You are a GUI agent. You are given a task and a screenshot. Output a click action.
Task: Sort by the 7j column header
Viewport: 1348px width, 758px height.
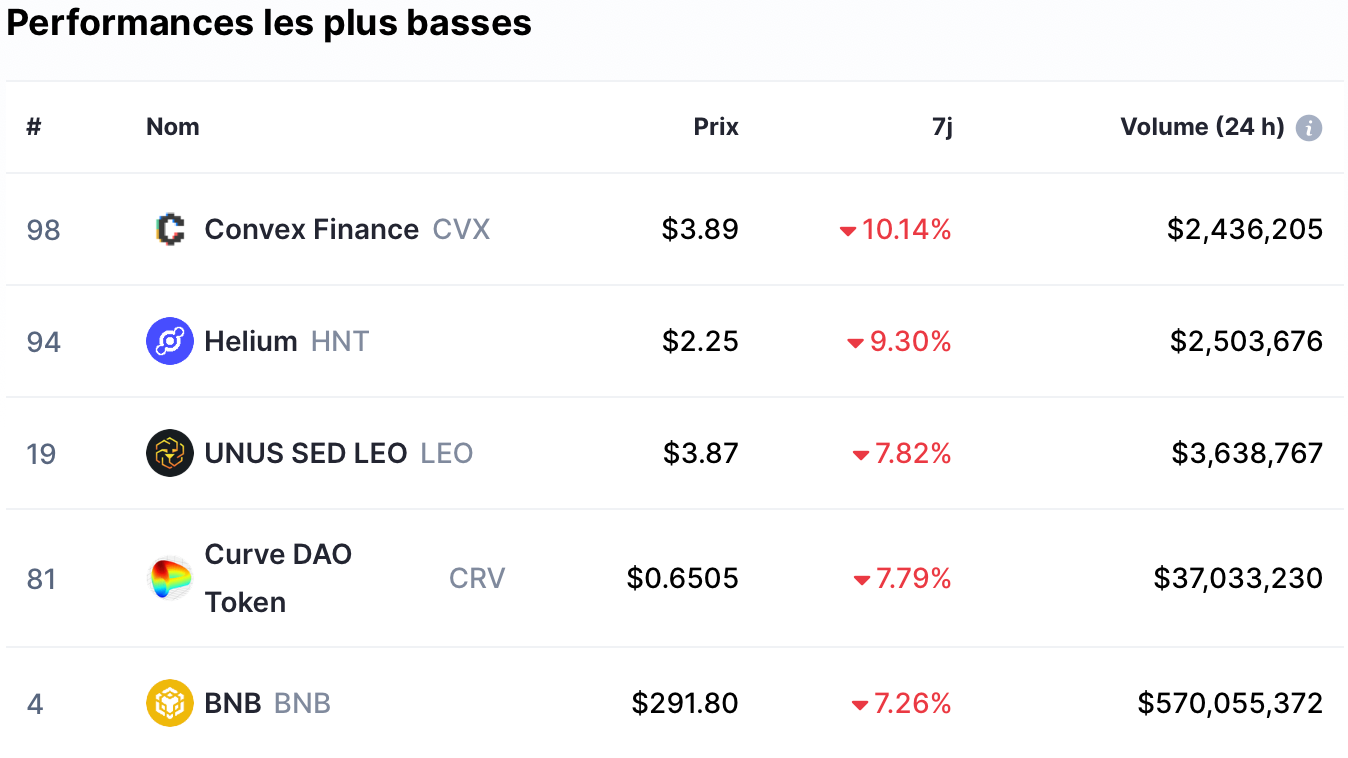pyautogui.click(x=942, y=127)
